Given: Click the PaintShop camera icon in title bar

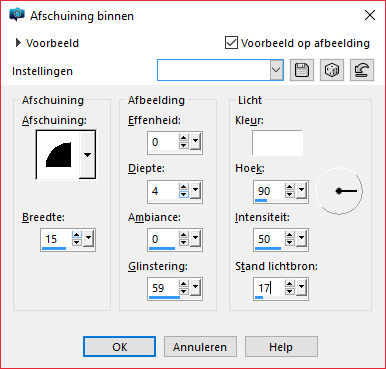Looking at the screenshot, I should [17, 15].
